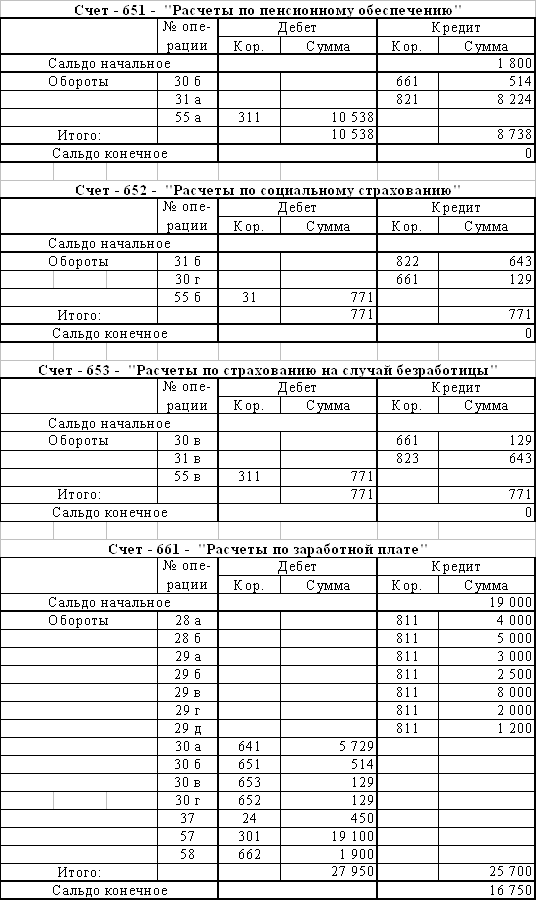Click the debit correspondent 662 for operation 58
The image size is (536, 900).
click(x=249, y=854)
